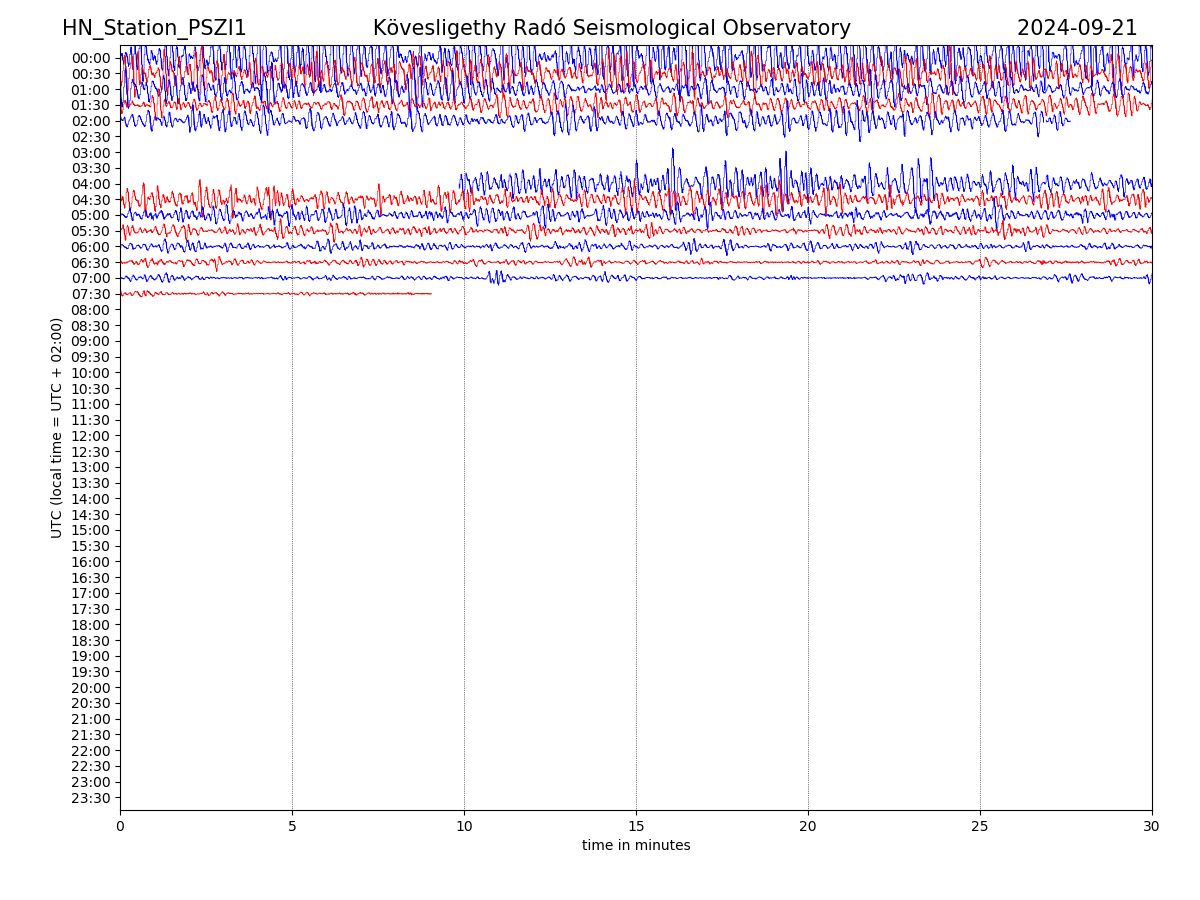Click the 0 tick on the minutes axis
The width and height of the screenshot is (1200, 900).
tap(120, 827)
